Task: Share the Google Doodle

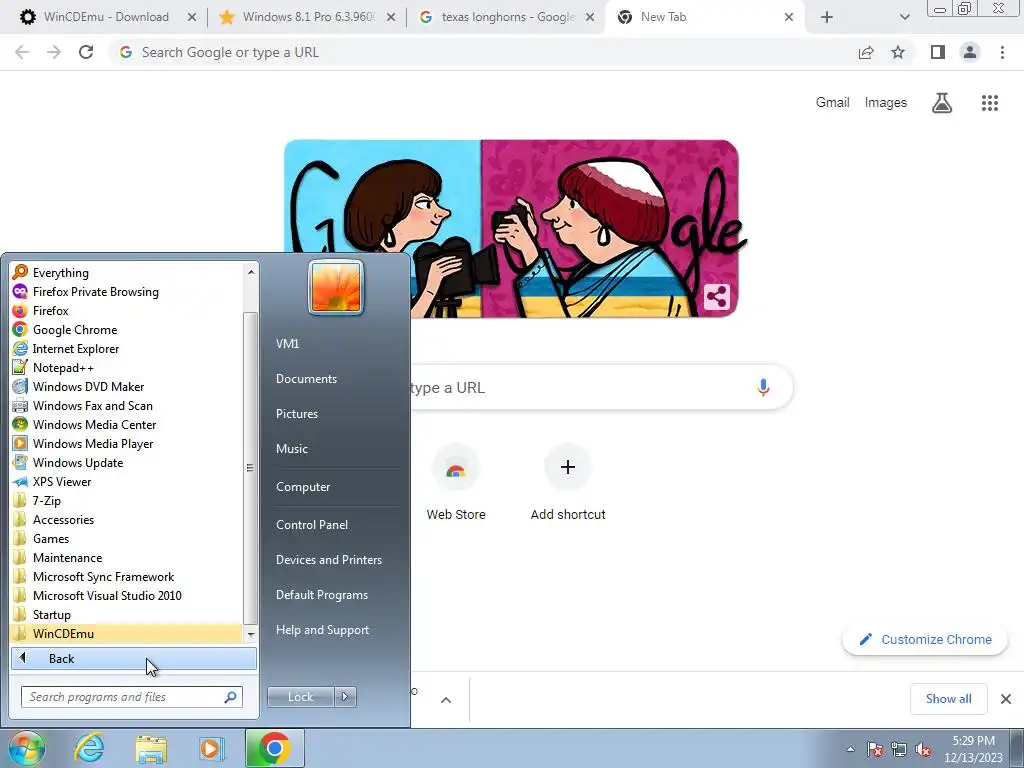Action: pyautogui.click(x=716, y=297)
